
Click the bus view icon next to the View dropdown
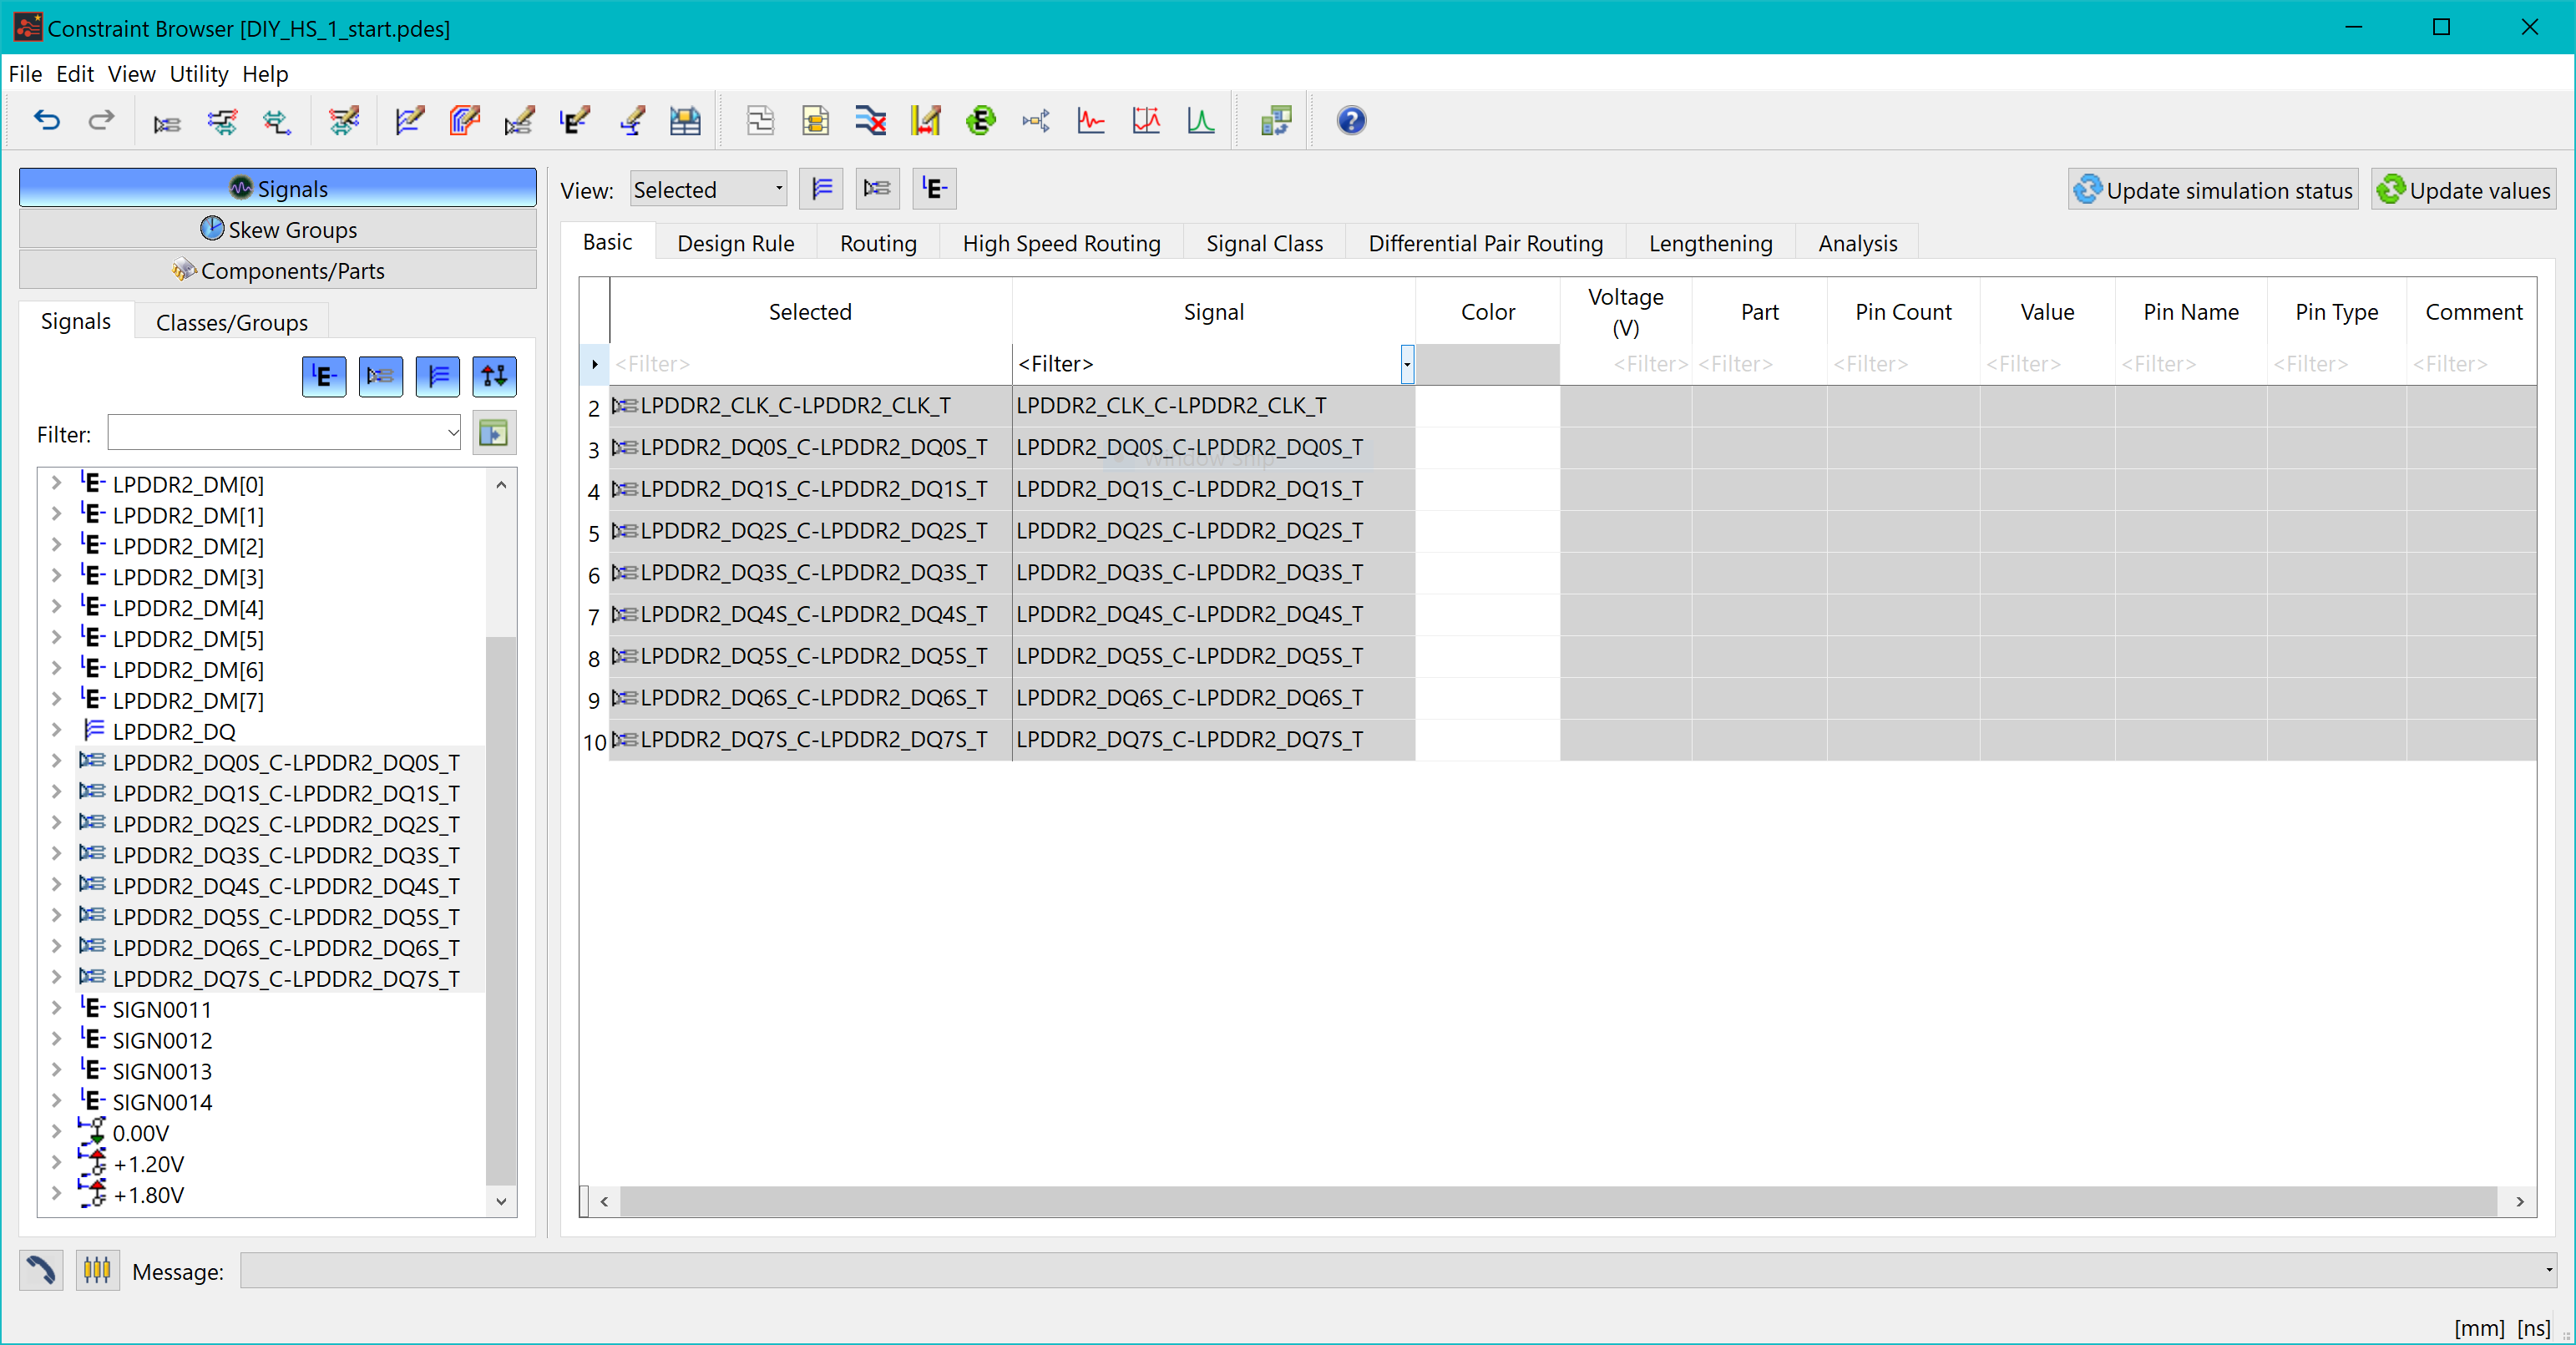point(821,189)
